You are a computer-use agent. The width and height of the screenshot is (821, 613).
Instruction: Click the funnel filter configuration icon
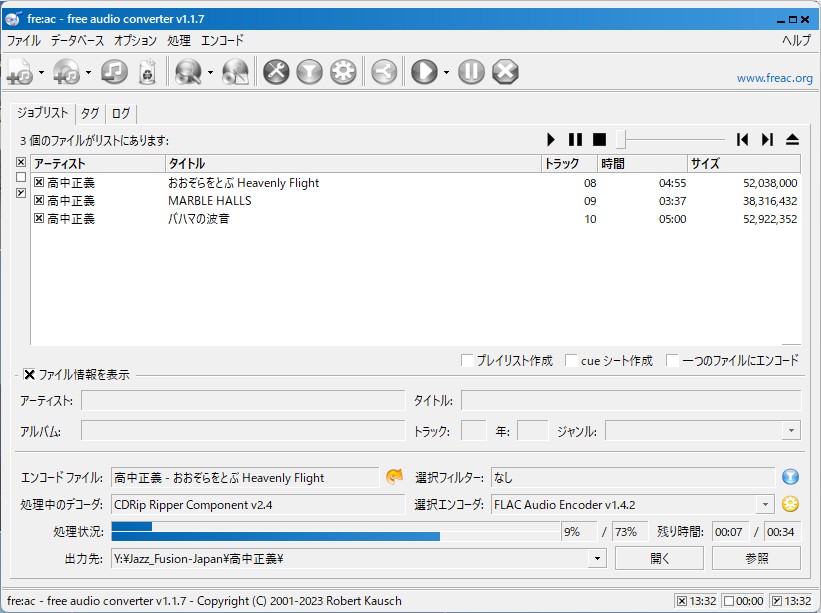click(309, 71)
